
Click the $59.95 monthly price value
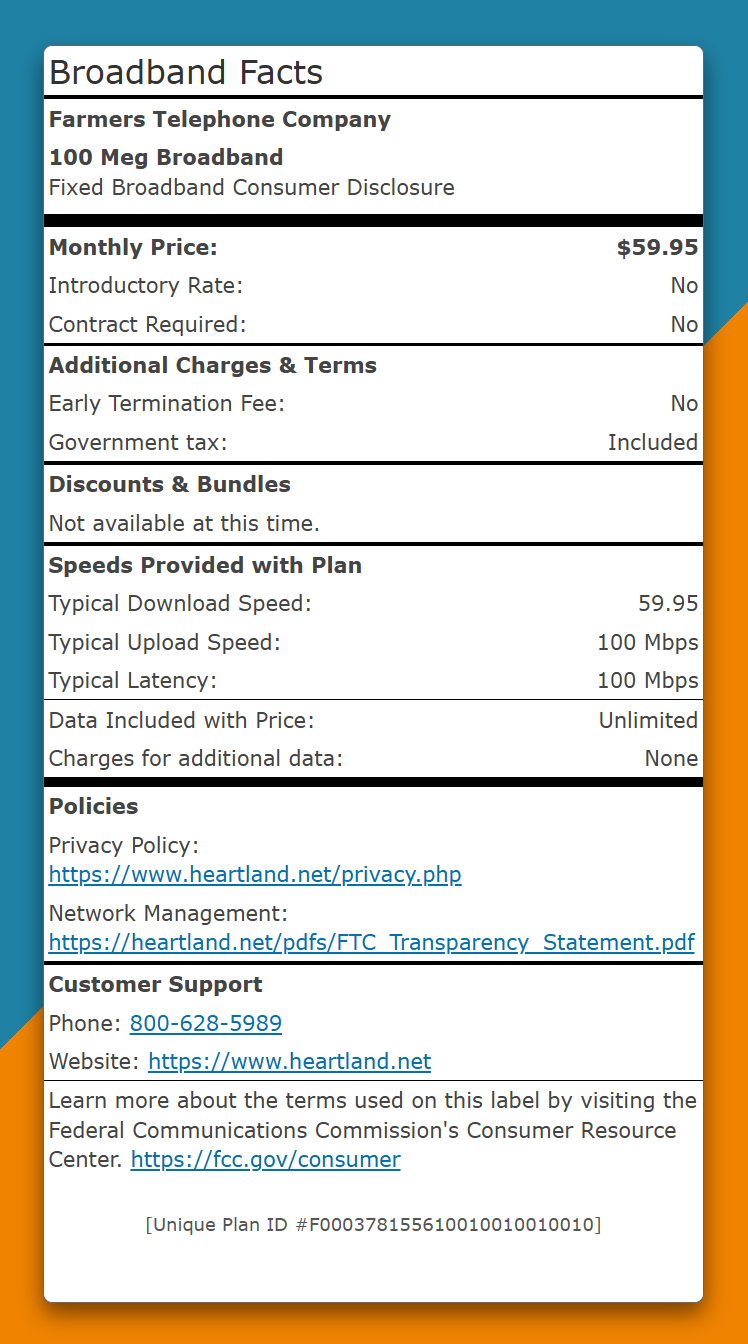[657, 247]
